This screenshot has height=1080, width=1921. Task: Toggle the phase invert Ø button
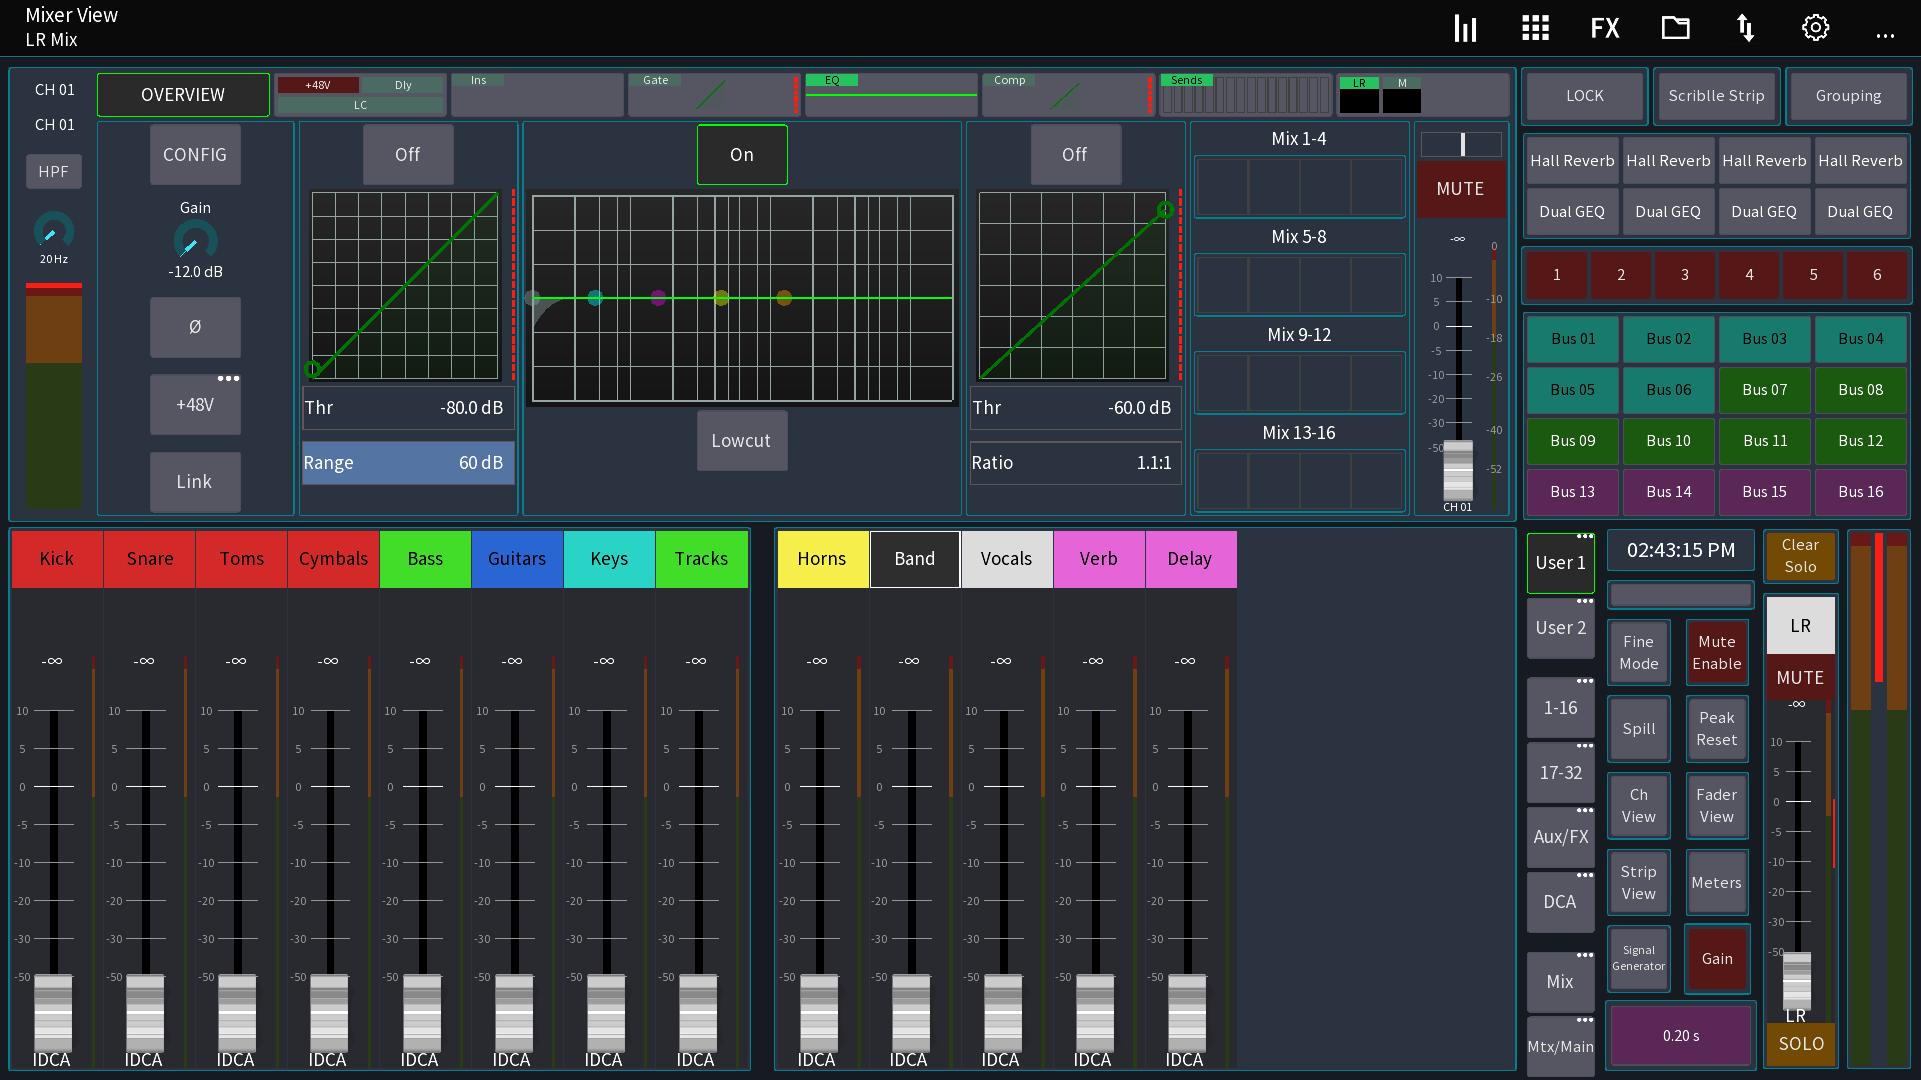(x=195, y=327)
